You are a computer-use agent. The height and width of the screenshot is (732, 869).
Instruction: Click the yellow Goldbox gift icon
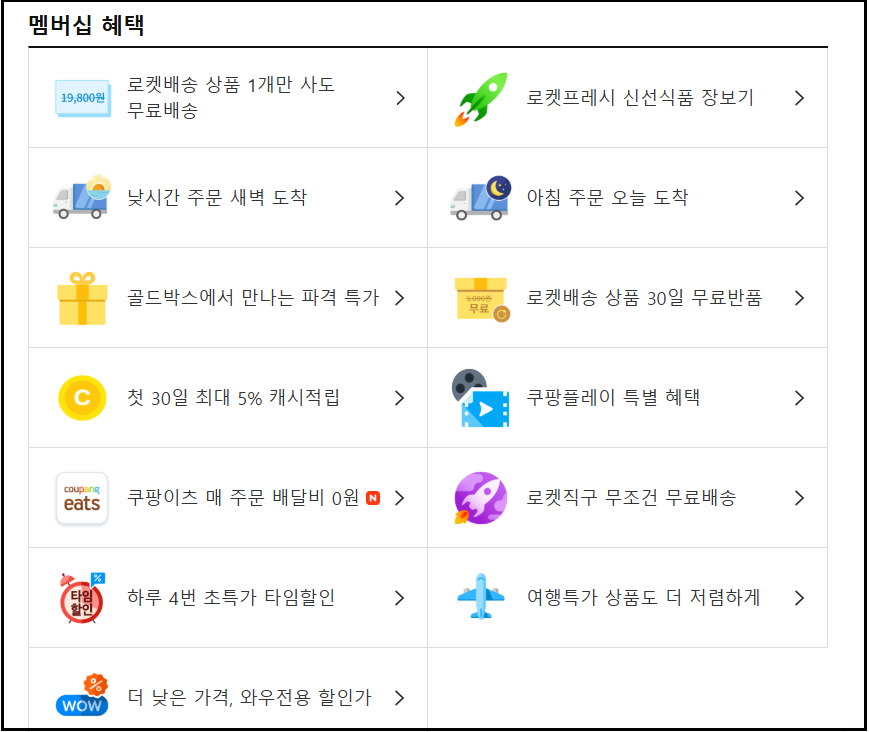82,298
